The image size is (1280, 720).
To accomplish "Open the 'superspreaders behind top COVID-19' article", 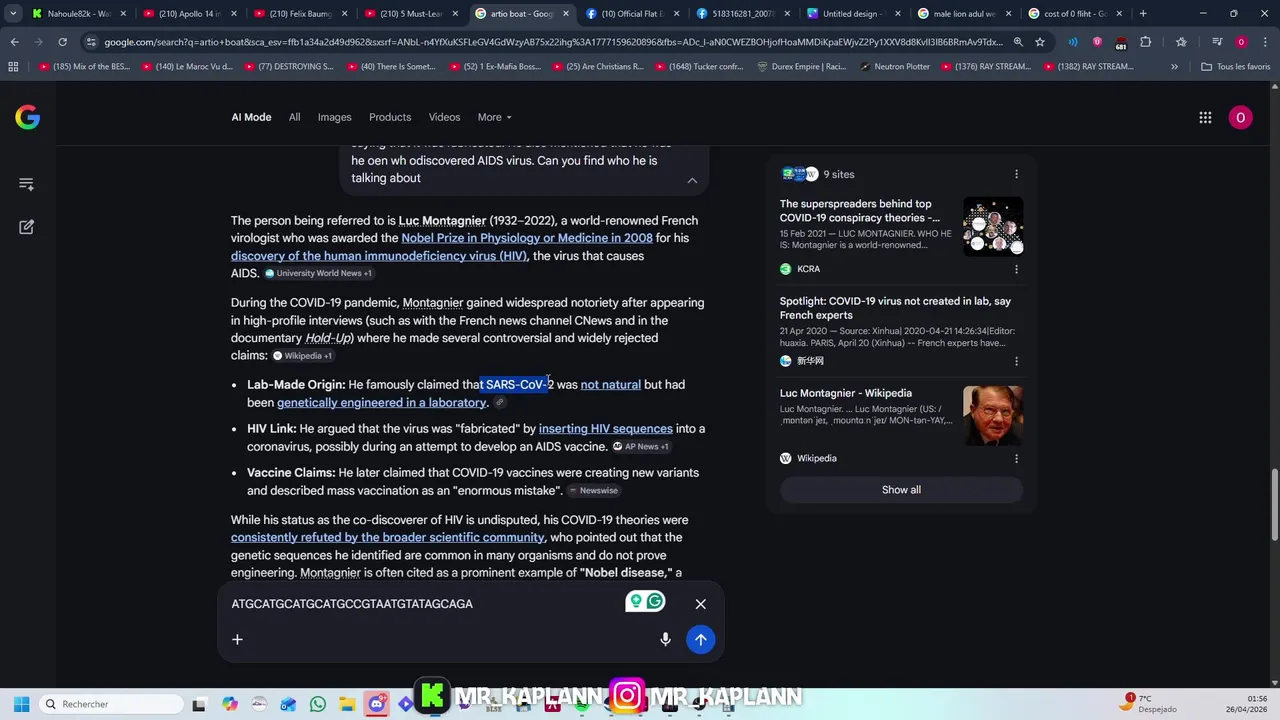I will pyautogui.click(x=860, y=211).
